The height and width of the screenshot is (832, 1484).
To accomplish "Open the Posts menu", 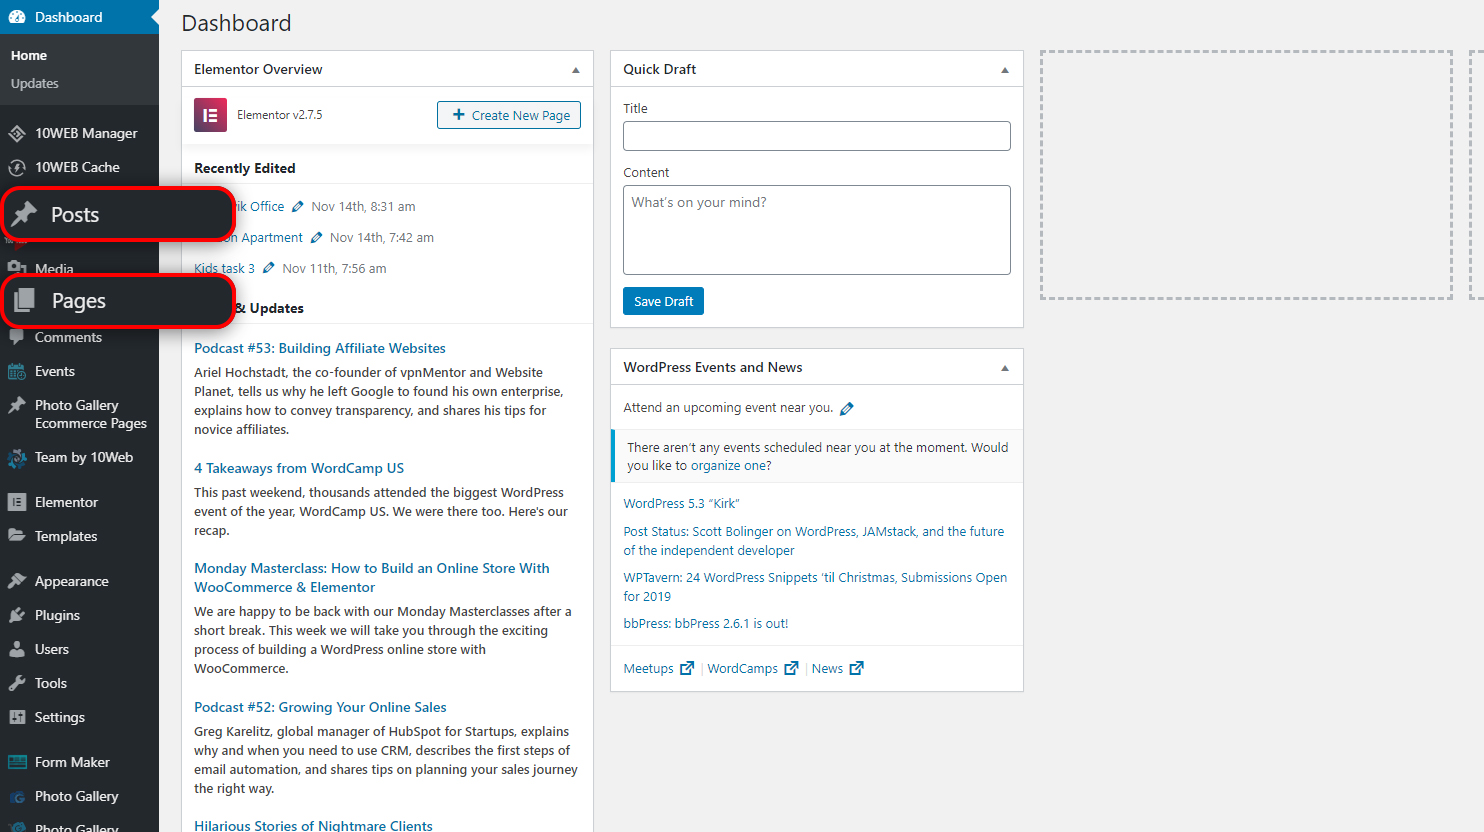I will point(118,214).
